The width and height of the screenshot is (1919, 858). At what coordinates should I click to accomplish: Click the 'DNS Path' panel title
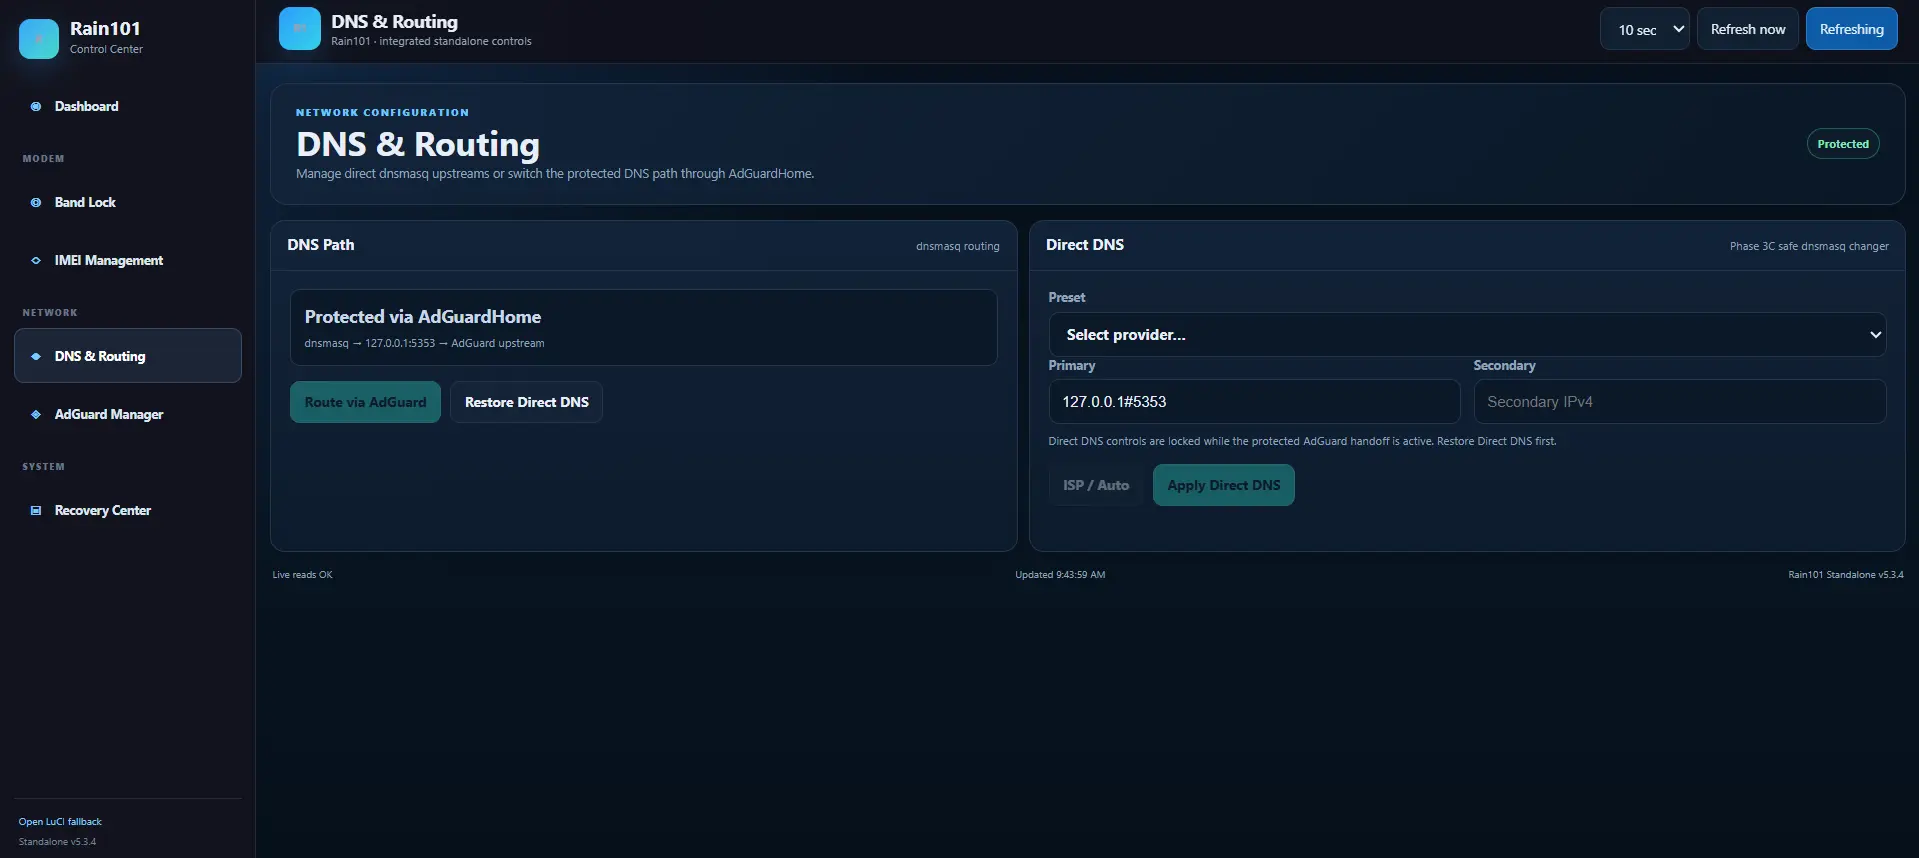click(x=321, y=245)
